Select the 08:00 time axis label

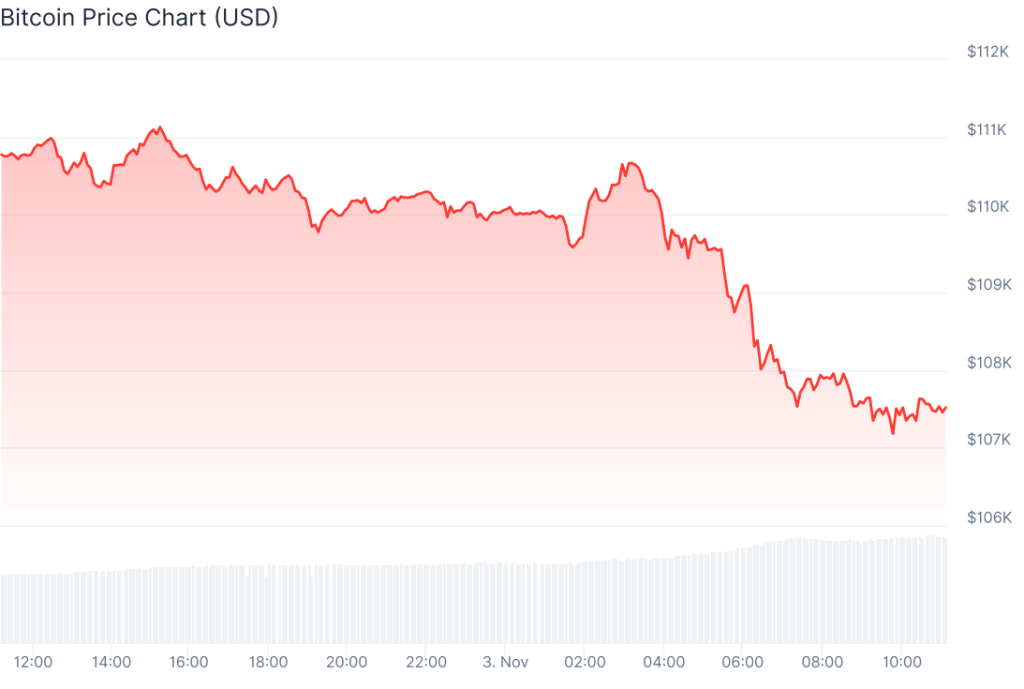823,661
